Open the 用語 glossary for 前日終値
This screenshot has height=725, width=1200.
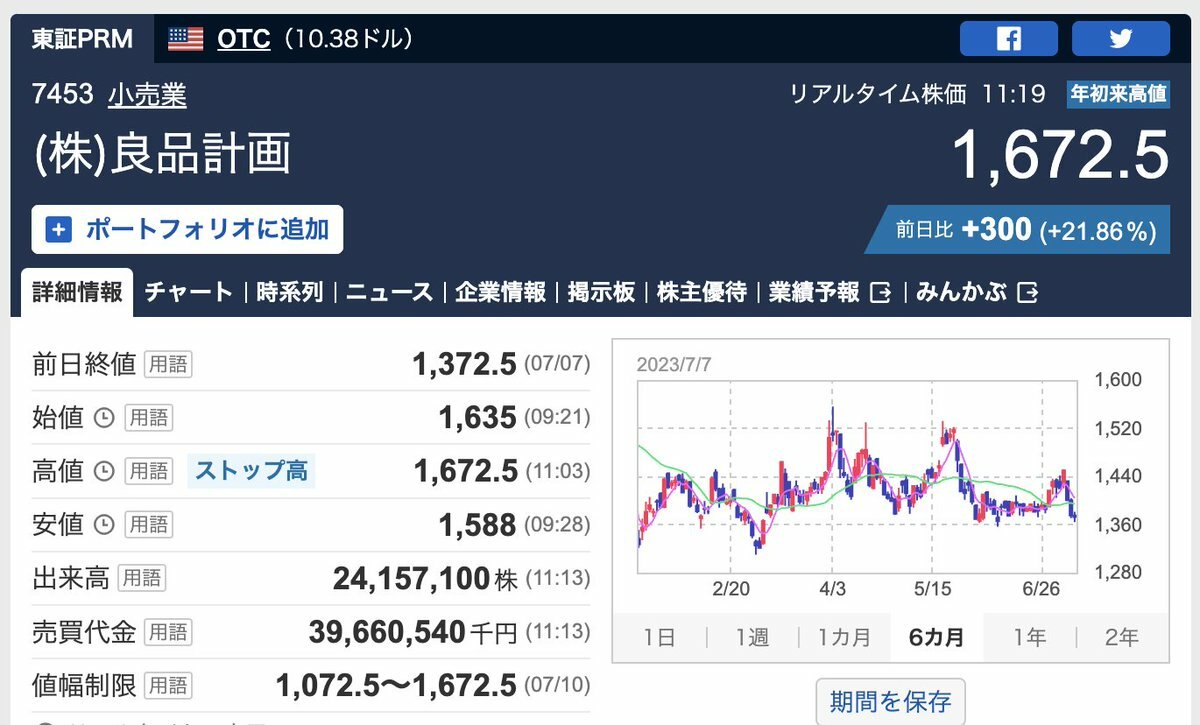(167, 364)
